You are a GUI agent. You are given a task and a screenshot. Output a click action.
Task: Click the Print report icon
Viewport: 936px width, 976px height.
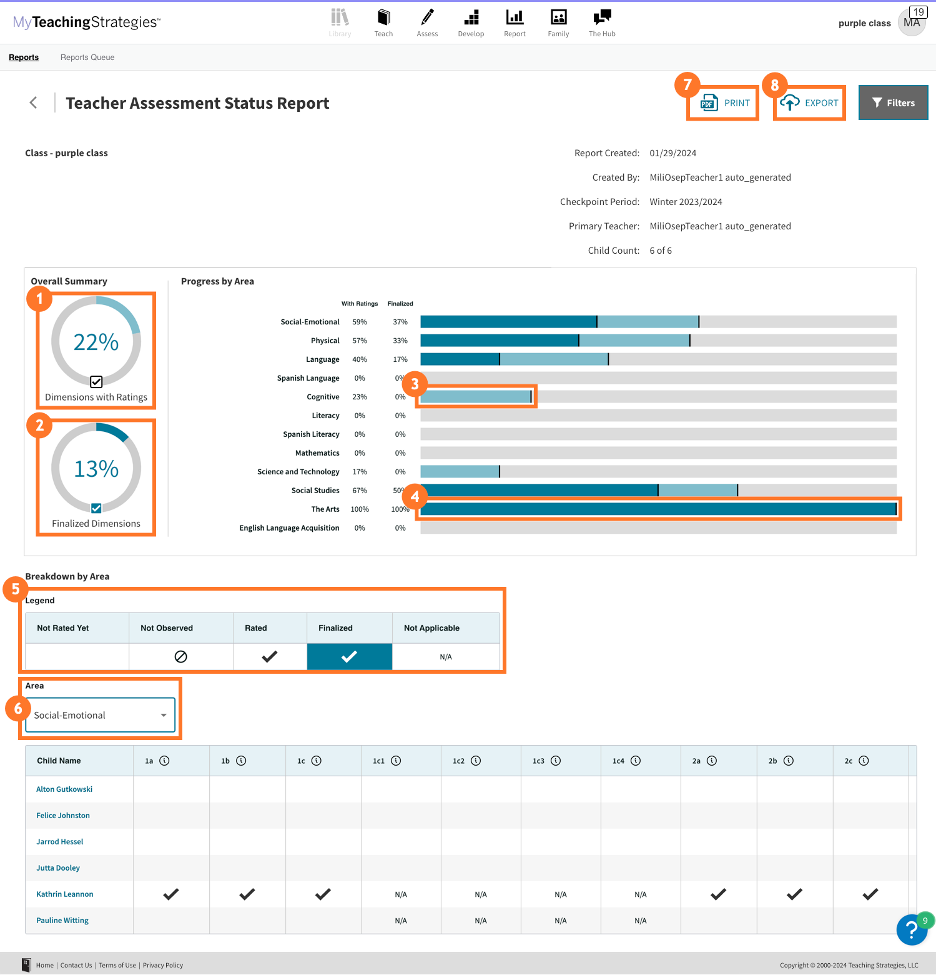pos(722,102)
